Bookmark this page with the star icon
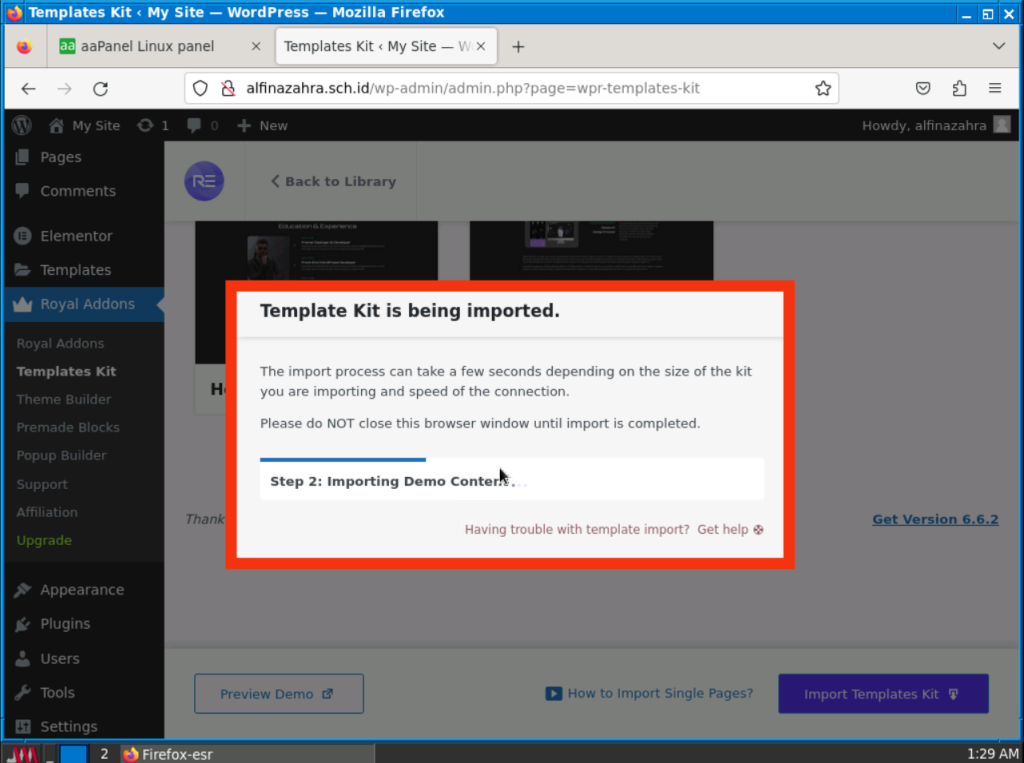The height and width of the screenshot is (763, 1024). 823,88
